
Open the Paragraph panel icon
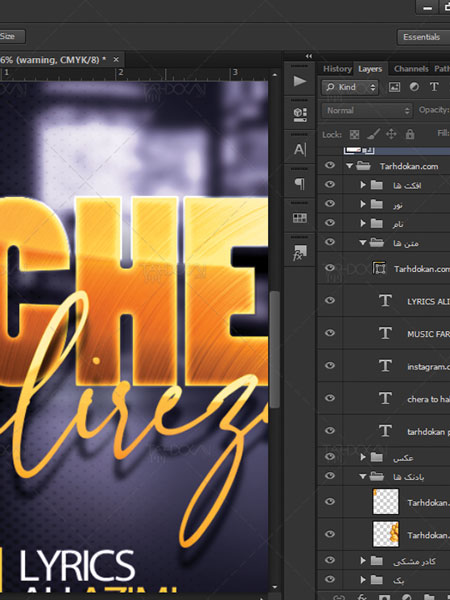click(300, 184)
